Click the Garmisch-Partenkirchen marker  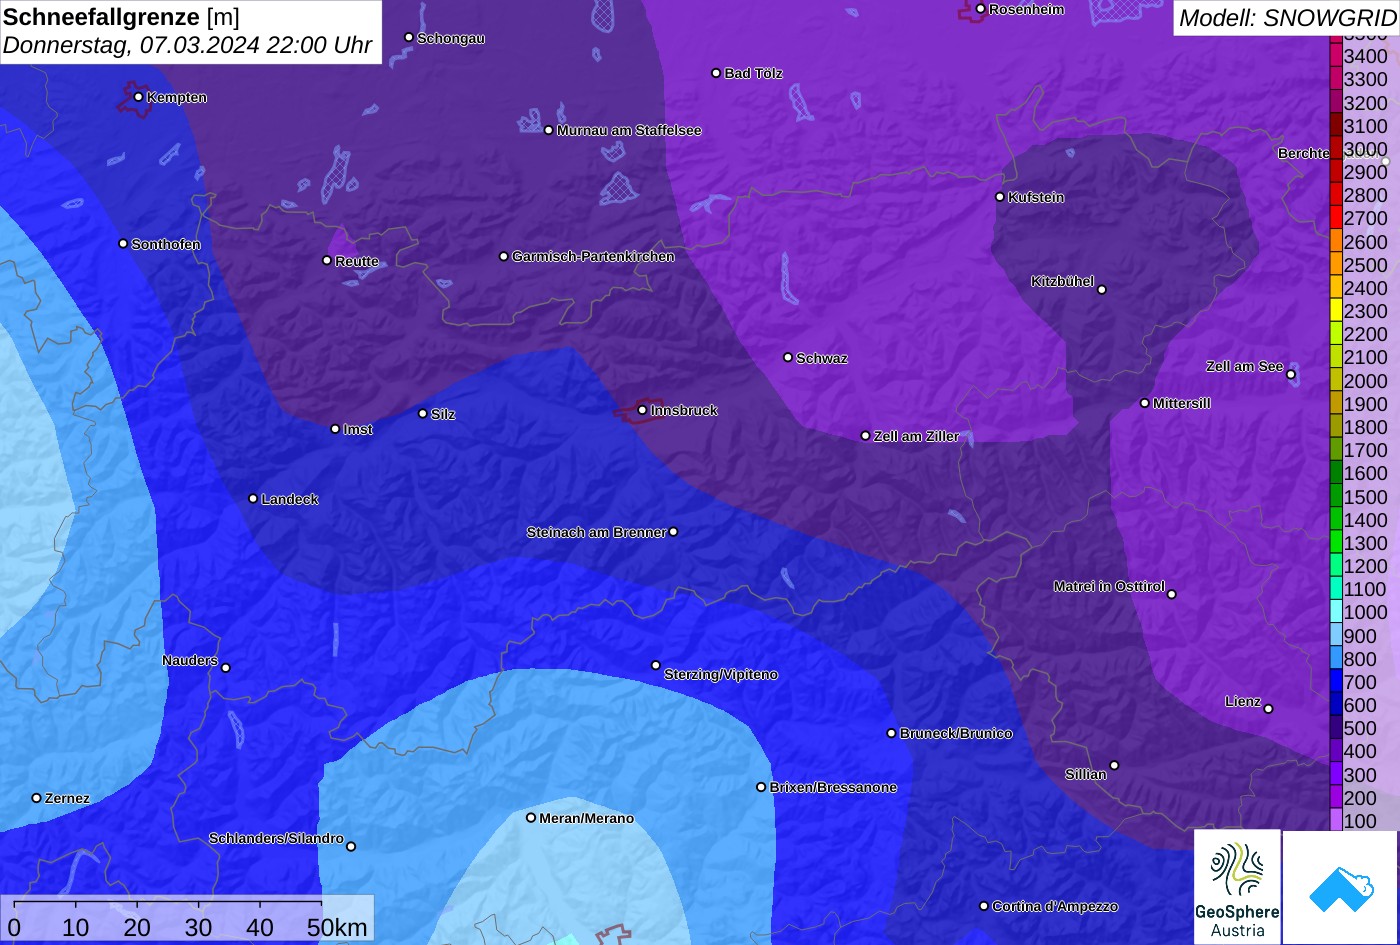[504, 256]
